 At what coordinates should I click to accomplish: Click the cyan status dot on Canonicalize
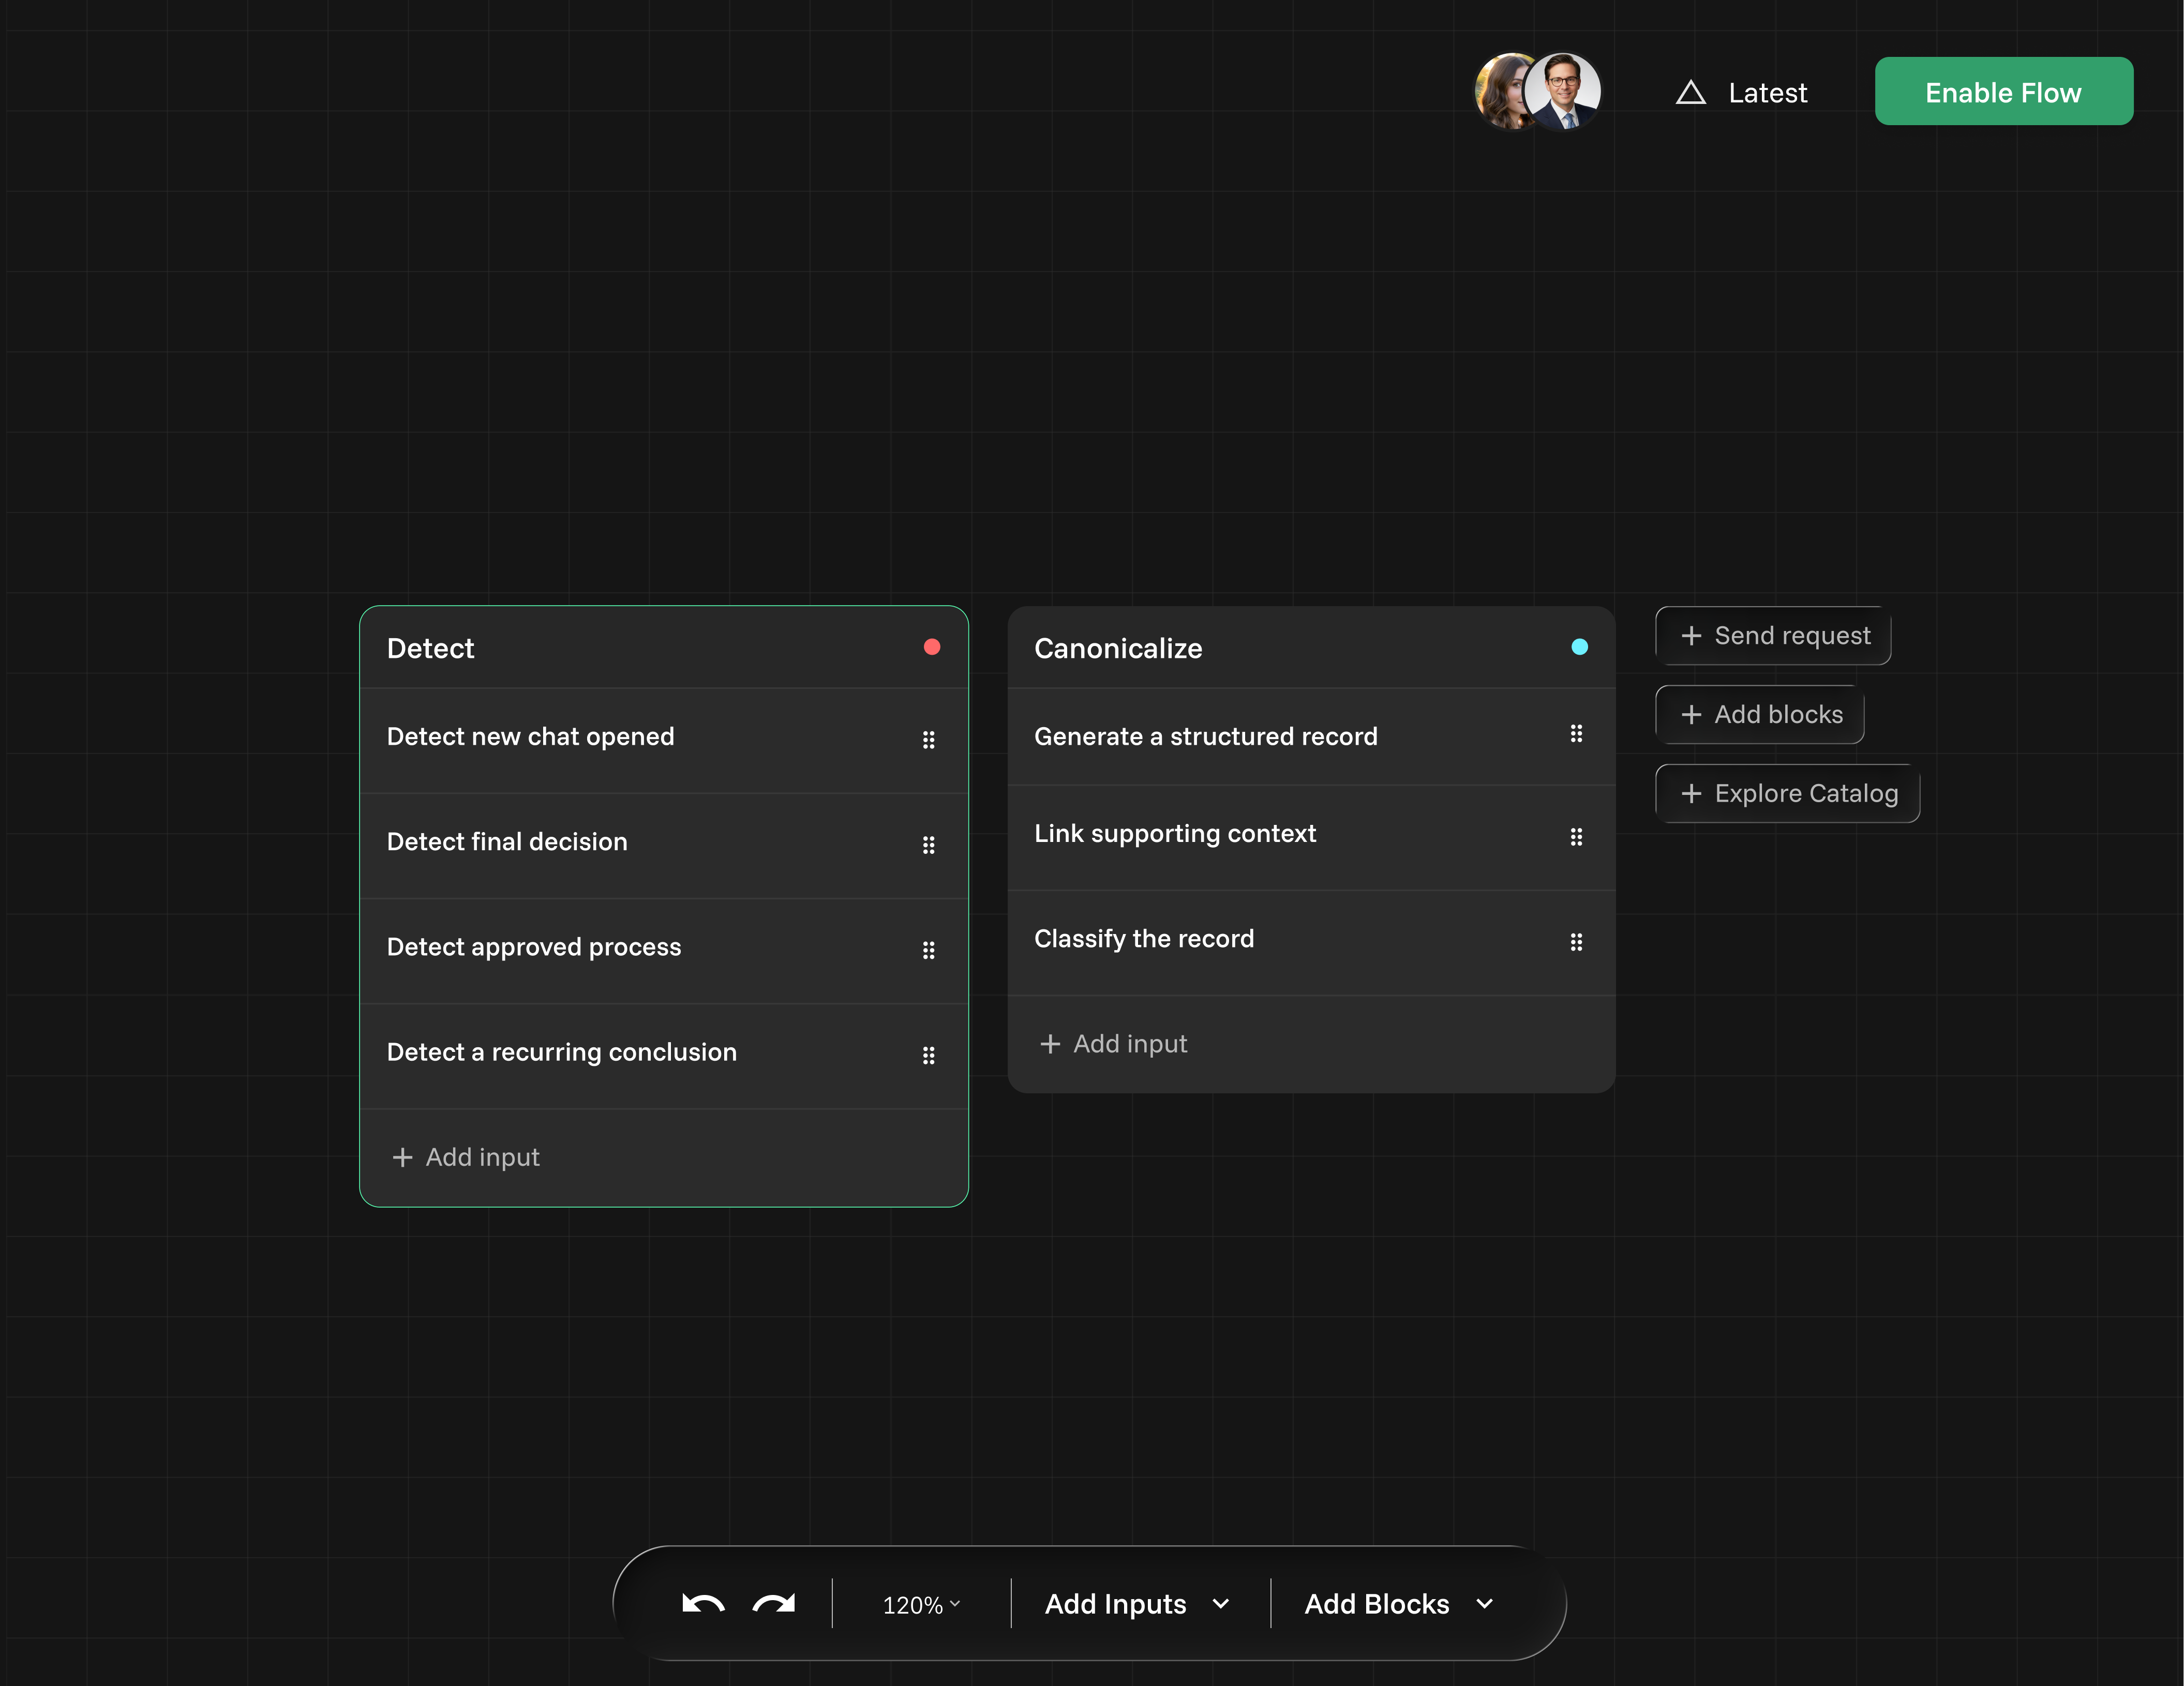coord(1579,647)
